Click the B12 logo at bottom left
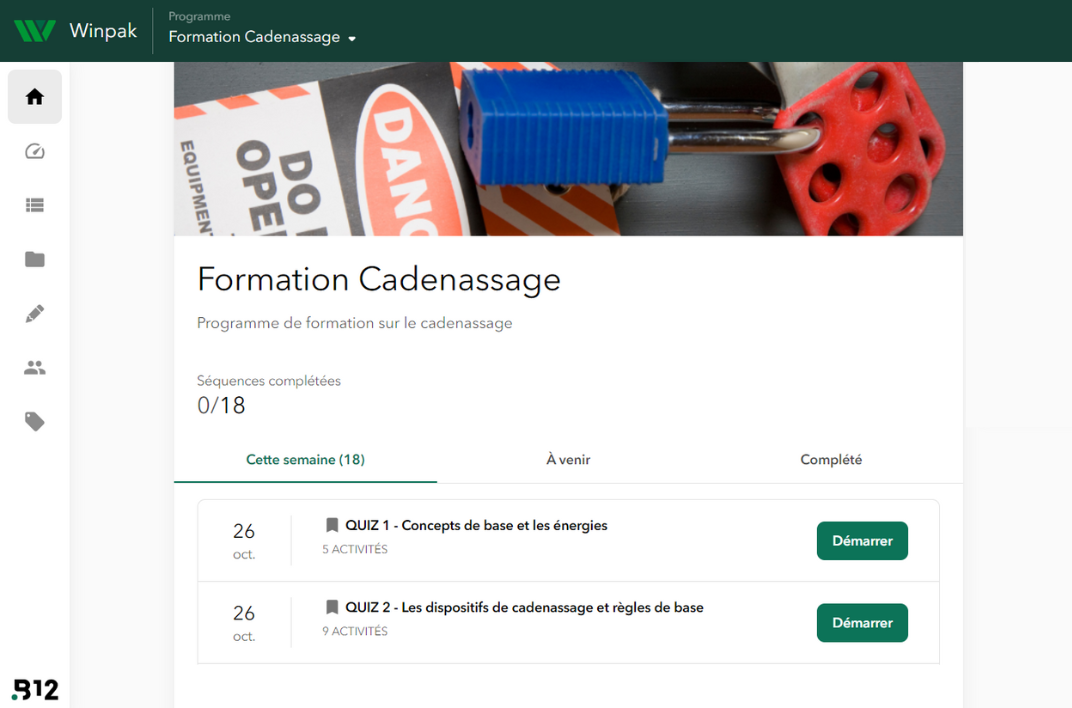Viewport: 1072px width, 708px height. (35, 688)
